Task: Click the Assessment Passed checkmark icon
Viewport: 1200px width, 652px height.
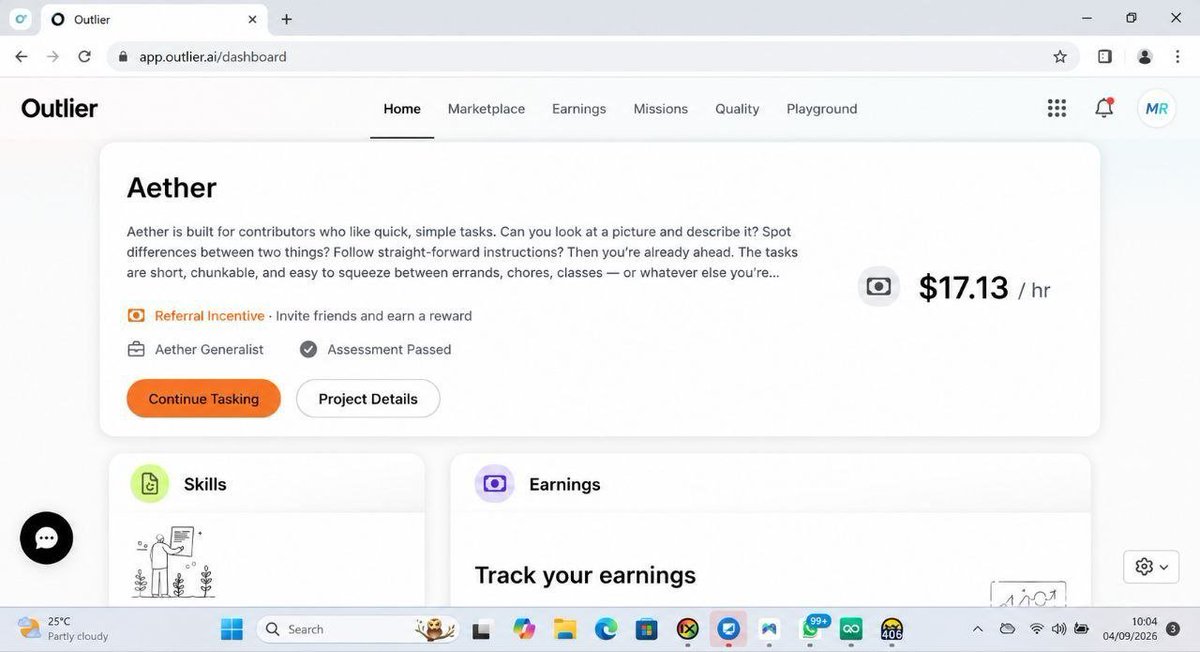Action: point(308,349)
